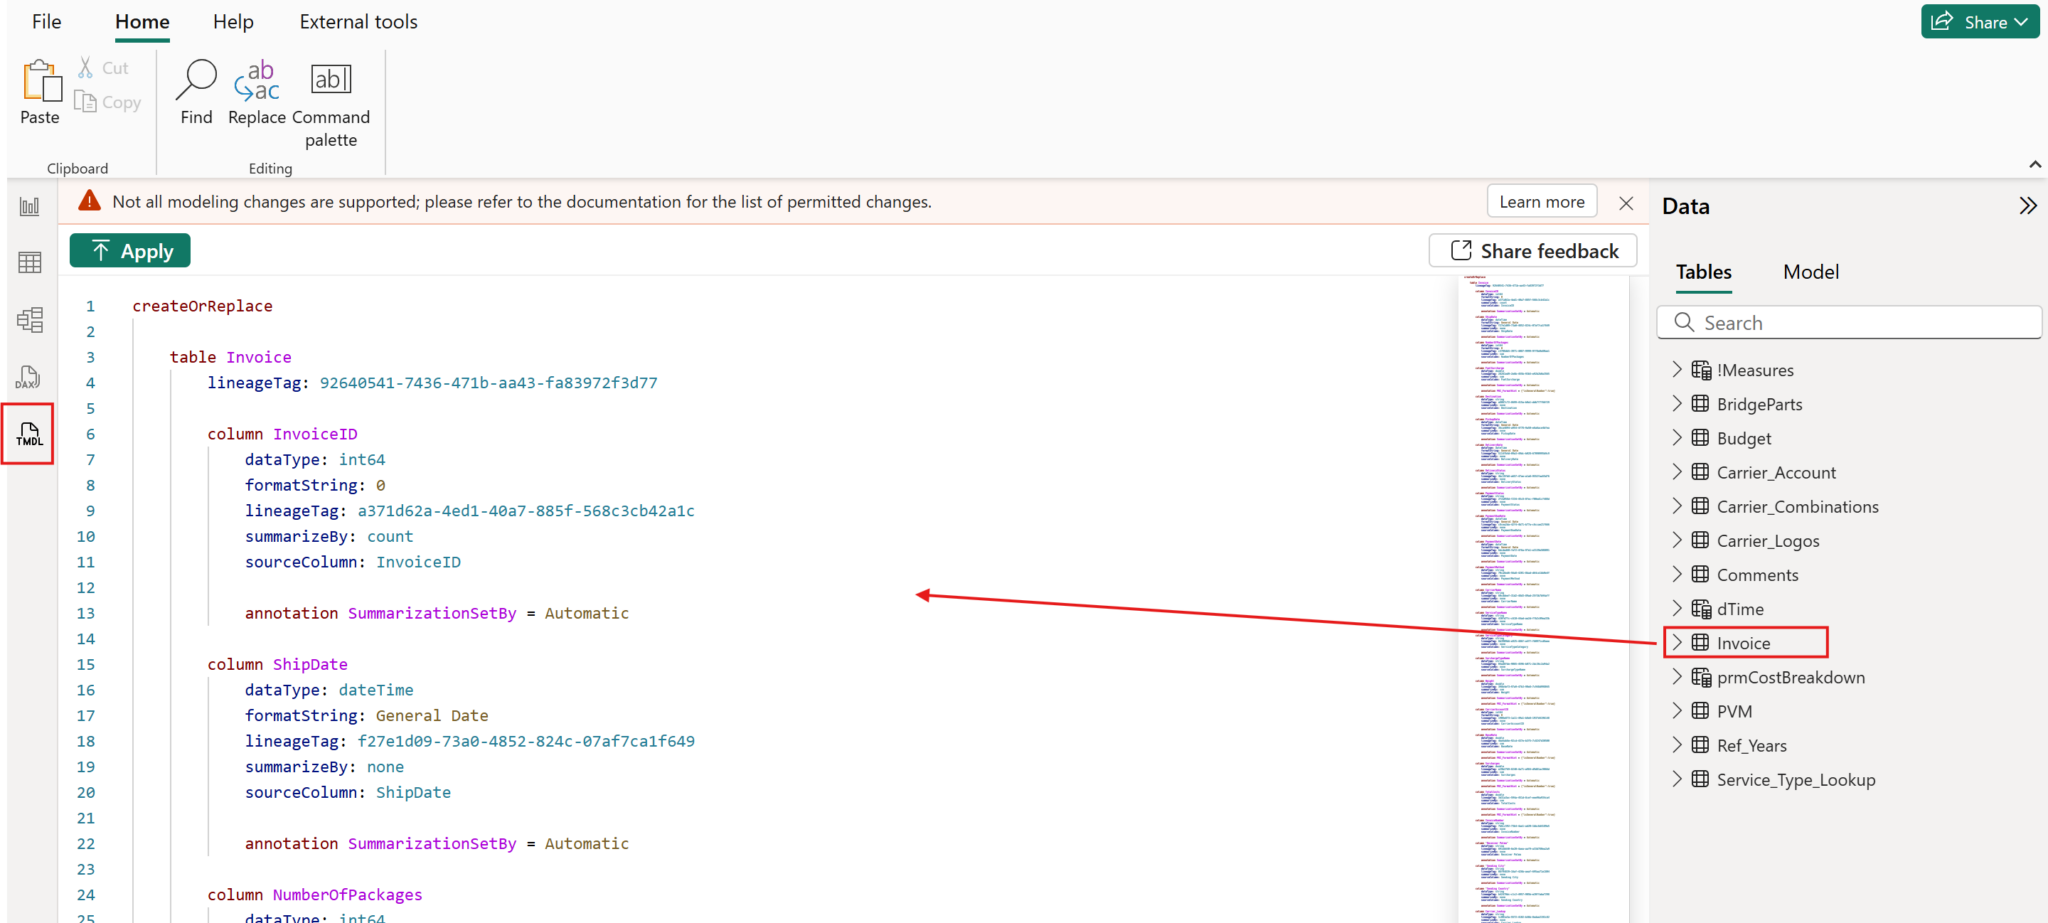Switch to the Model tab in the Data pane
This screenshot has width=2048, height=923.
(x=1810, y=272)
